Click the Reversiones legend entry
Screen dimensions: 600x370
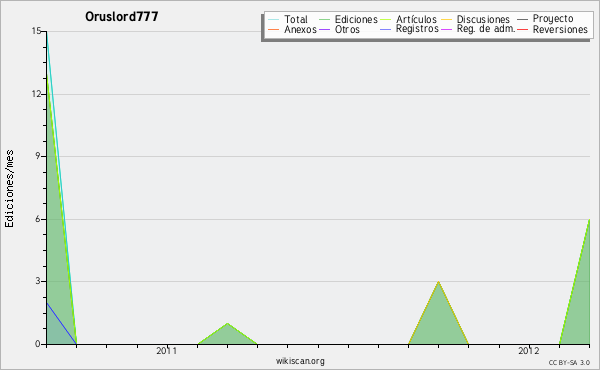(553, 29)
